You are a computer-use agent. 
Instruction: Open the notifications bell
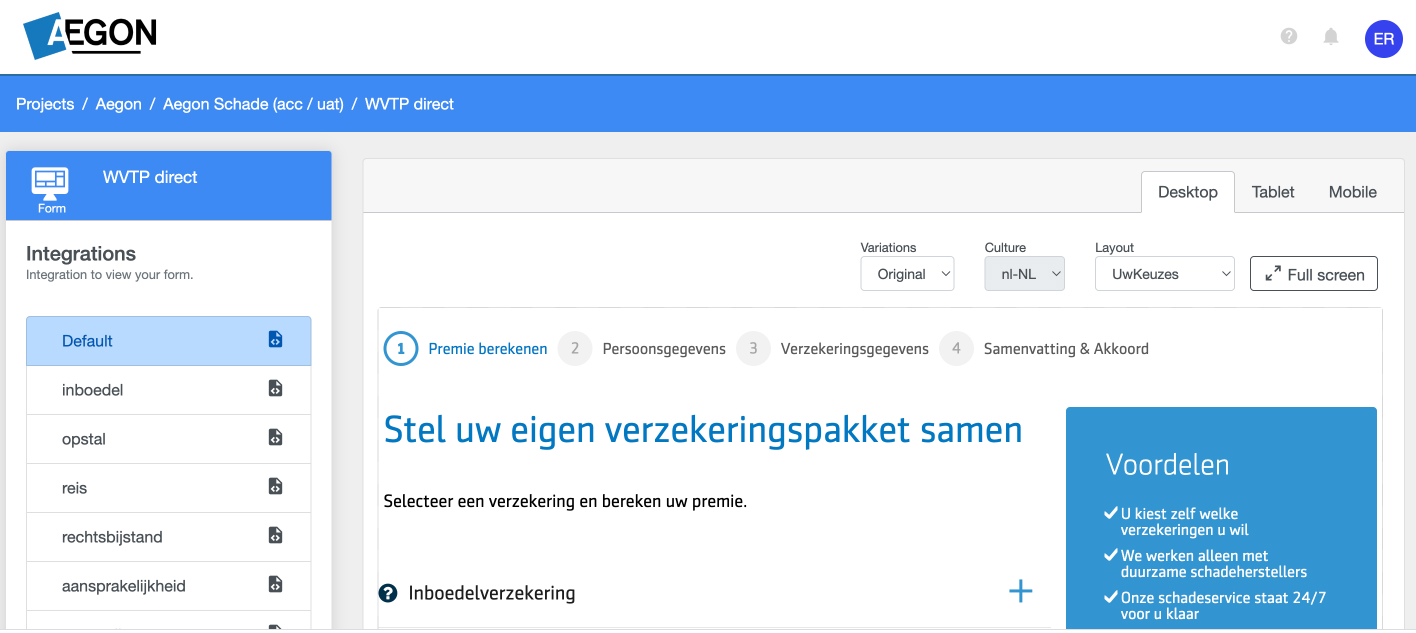coord(1331,36)
